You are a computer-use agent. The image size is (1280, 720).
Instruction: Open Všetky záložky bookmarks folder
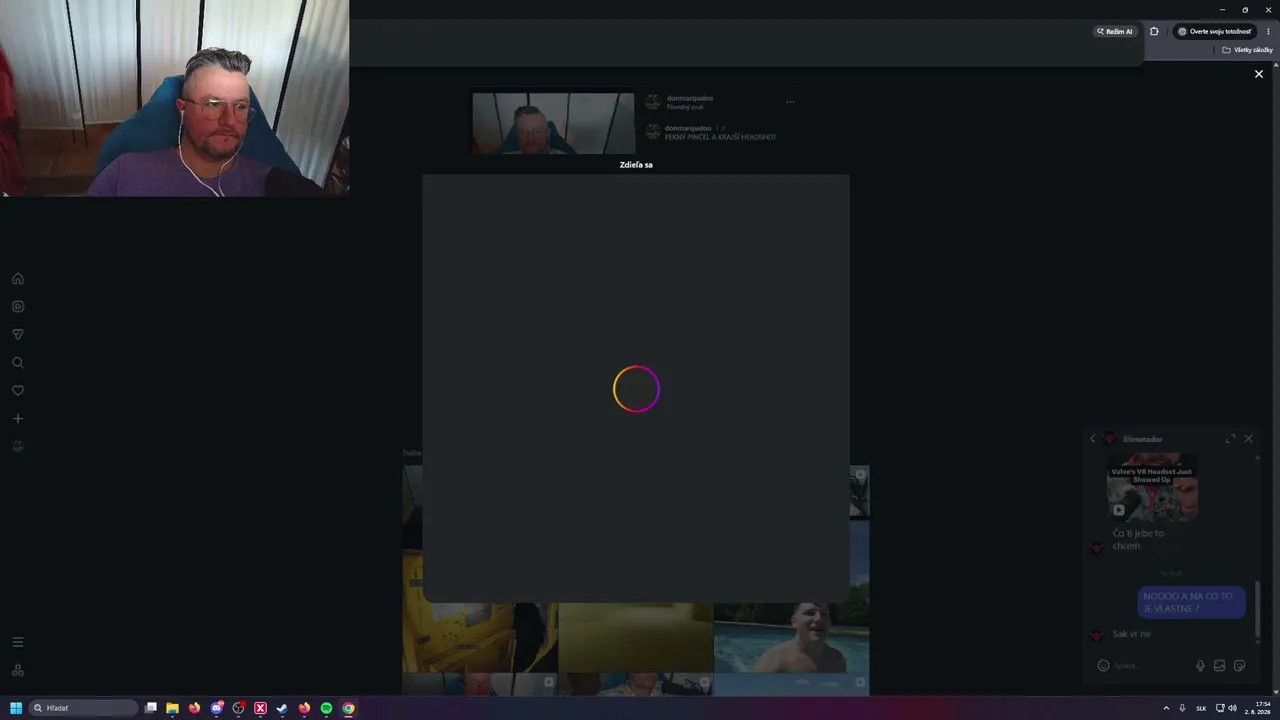[1247, 50]
